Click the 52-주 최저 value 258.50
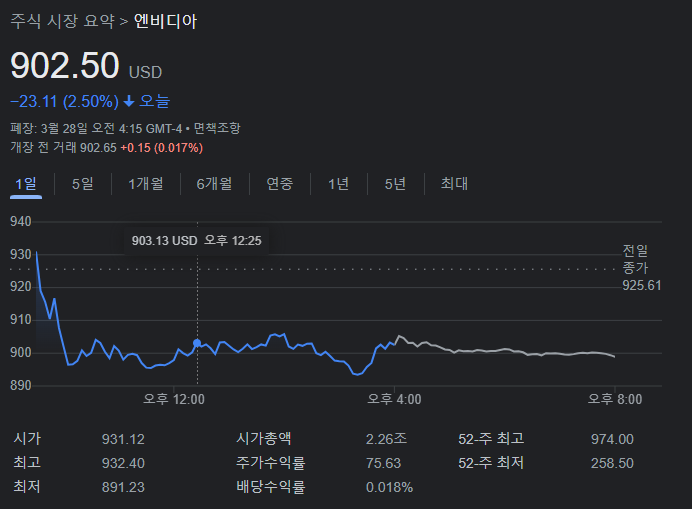Image resolution: width=692 pixels, height=509 pixels. pyautogui.click(x=612, y=463)
